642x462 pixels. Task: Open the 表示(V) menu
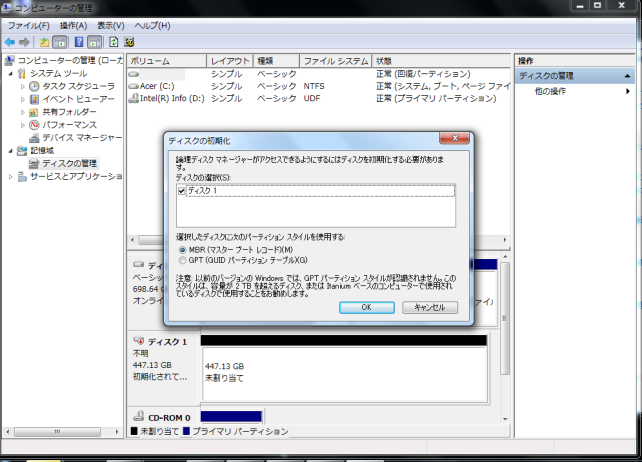coord(111,25)
